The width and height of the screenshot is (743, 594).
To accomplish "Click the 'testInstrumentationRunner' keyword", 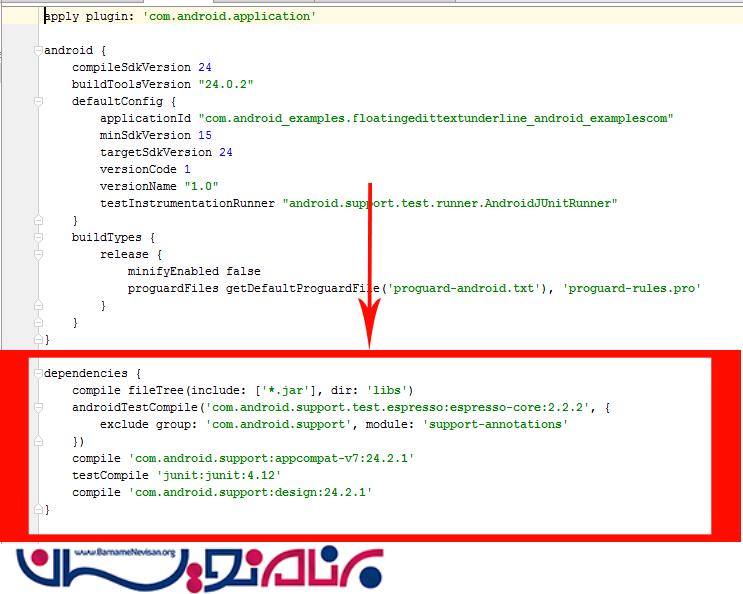I will [x=187, y=204].
